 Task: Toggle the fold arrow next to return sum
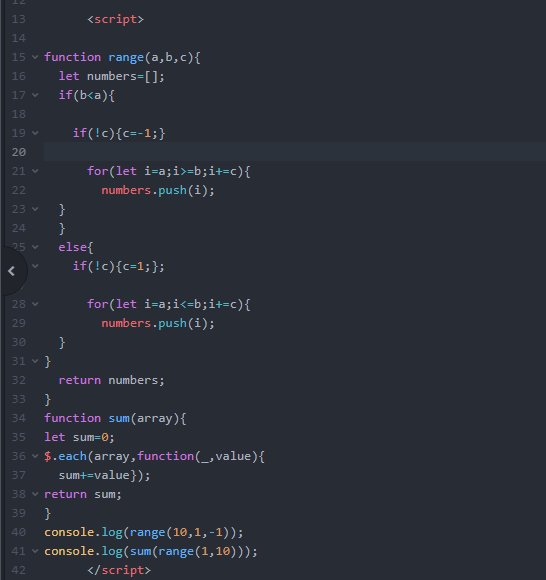(x=35, y=494)
